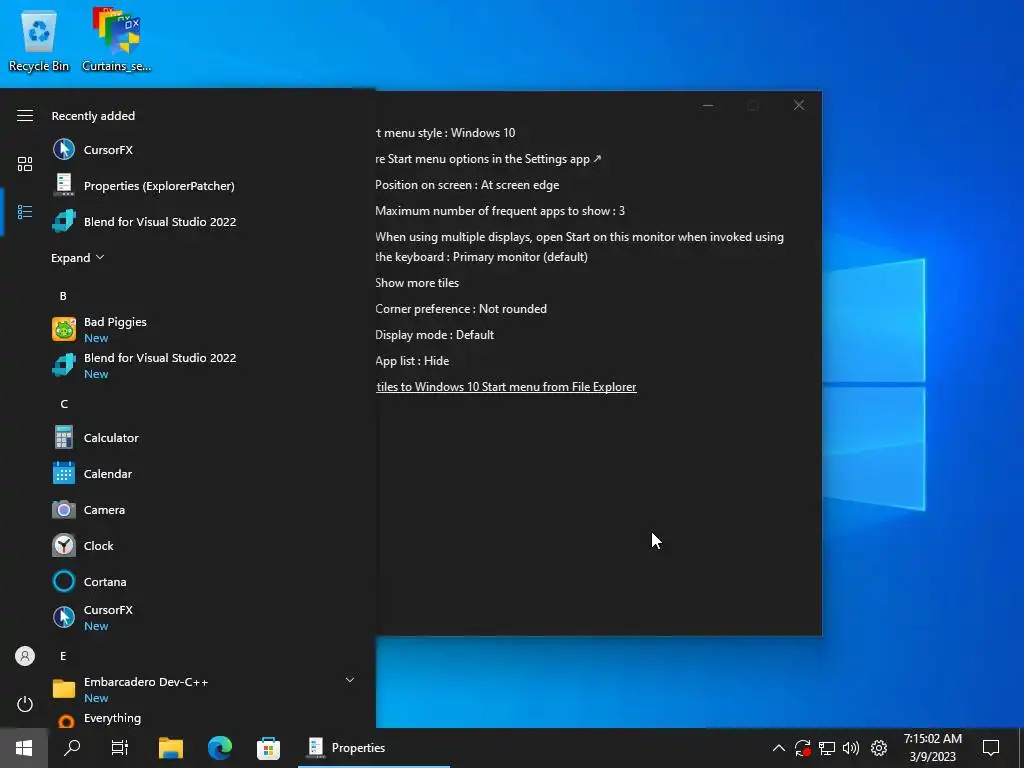Viewport: 1024px width, 768px height.
Task: Close the Properties window
Action: click(x=799, y=105)
